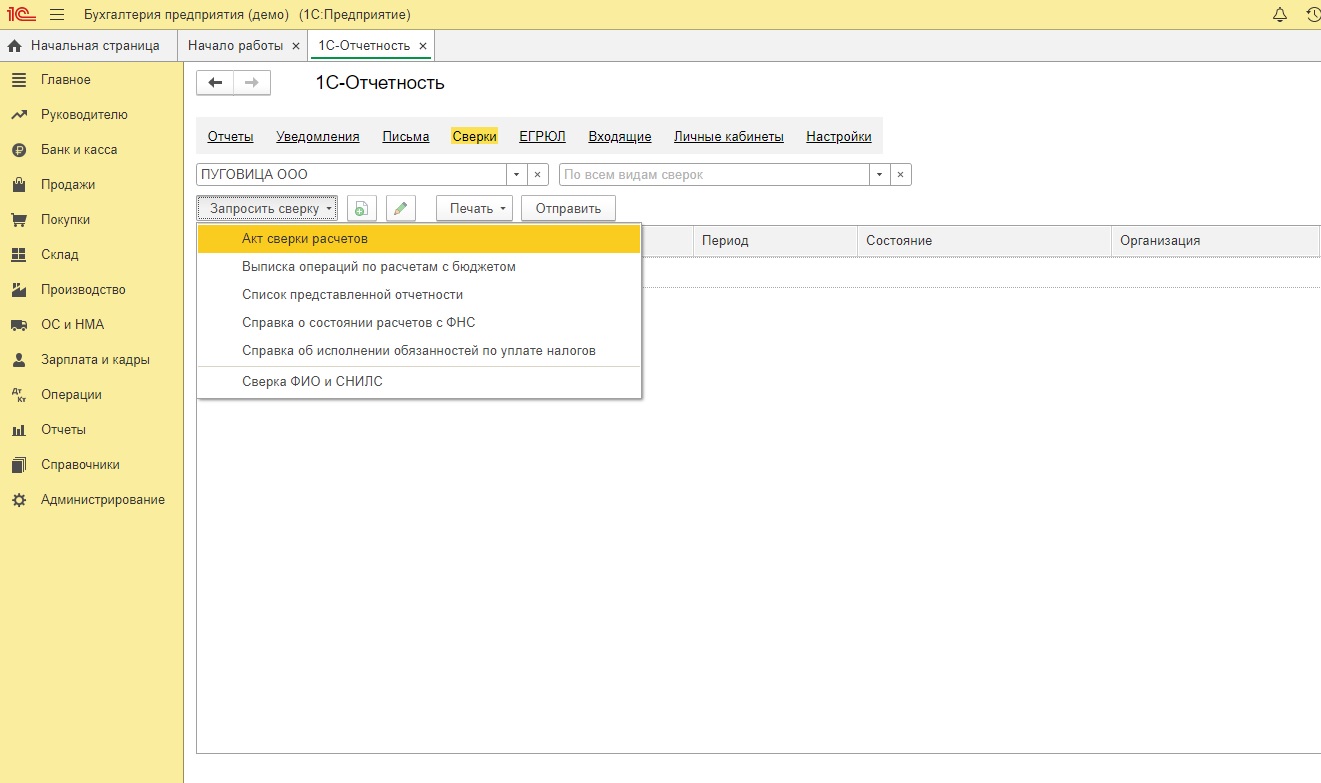Sort by Период column header
The image size is (1321, 783).
coord(775,241)
